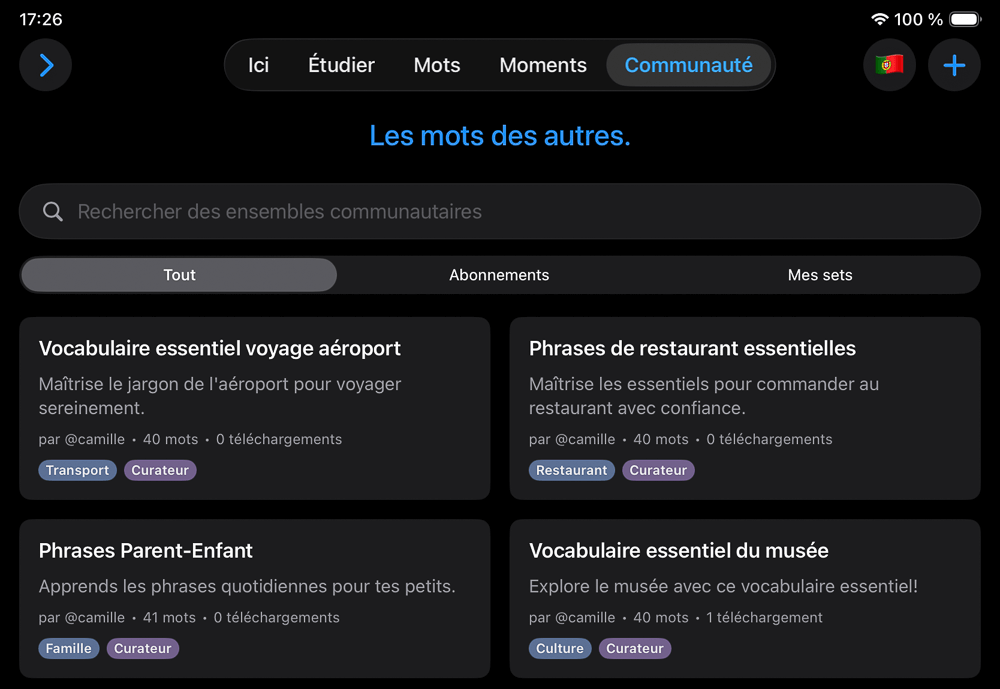Tap the Culture tag badge
The image size is (1000, 689).
560,648
